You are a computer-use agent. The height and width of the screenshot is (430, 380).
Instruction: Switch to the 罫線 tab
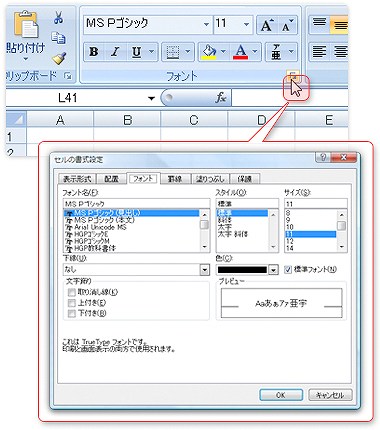[x=175, y=179]
